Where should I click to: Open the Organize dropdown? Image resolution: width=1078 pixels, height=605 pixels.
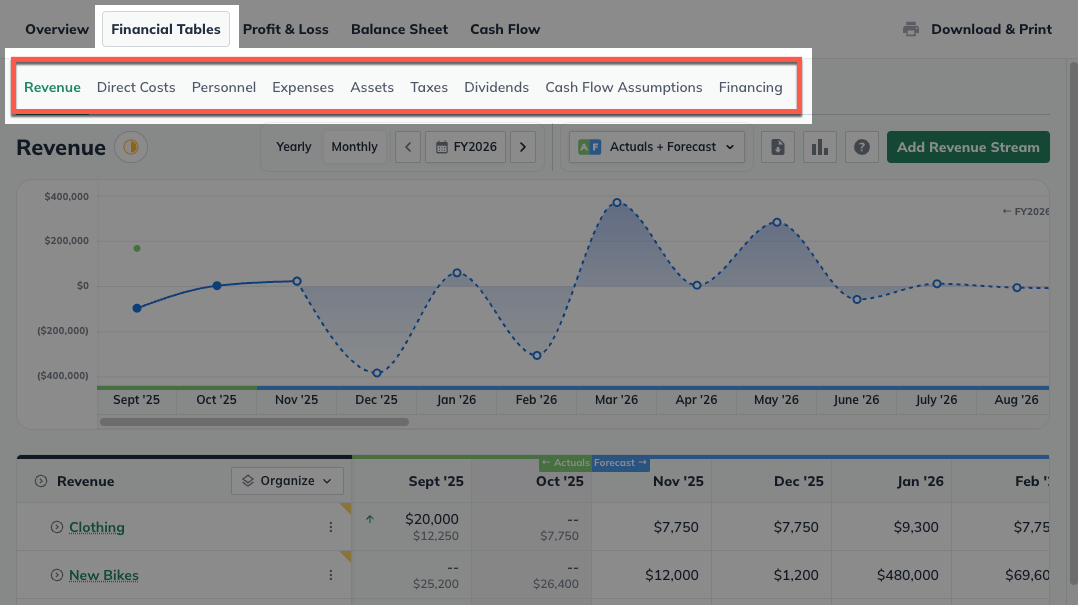[287, 481]
